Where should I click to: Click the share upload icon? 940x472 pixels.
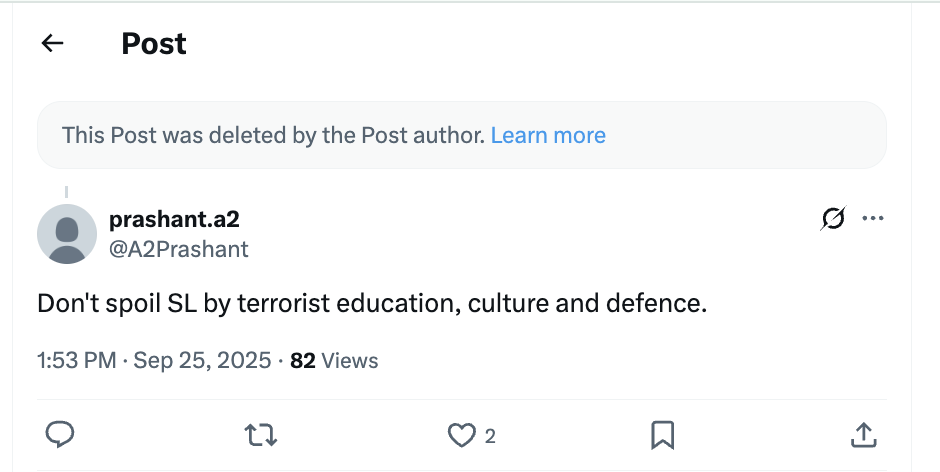coord(864,434)
